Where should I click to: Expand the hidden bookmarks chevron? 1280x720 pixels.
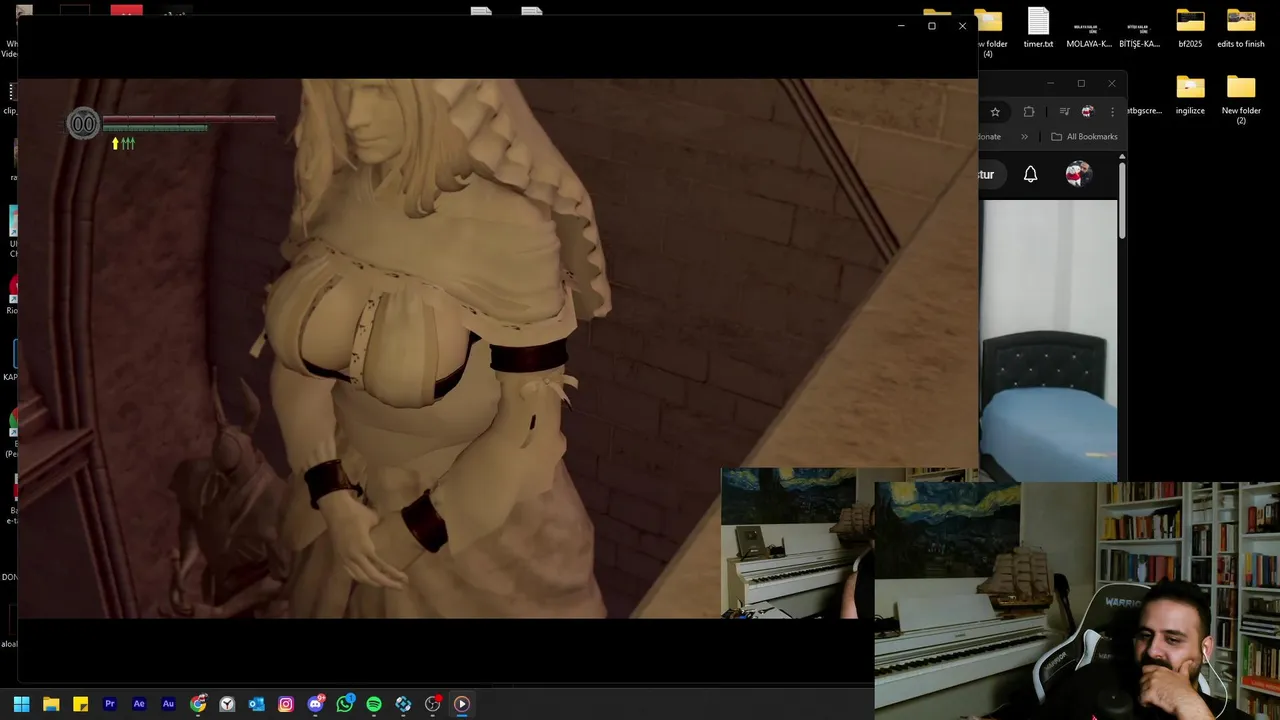pyautogui.click(x=1024, y=137)
